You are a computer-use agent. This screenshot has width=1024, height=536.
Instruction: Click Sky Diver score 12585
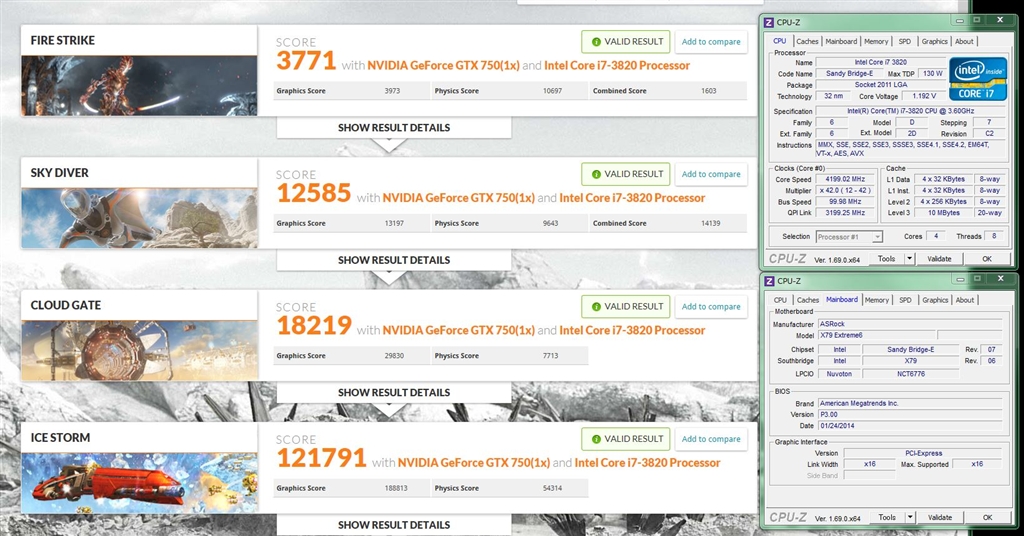pyautogui.click(x=313, y=193)
